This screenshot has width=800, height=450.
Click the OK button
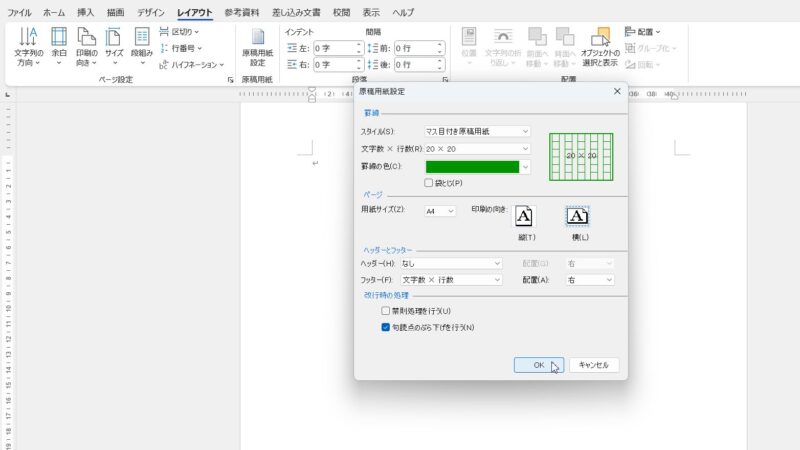pyautogui.click(x=539, y=365)
